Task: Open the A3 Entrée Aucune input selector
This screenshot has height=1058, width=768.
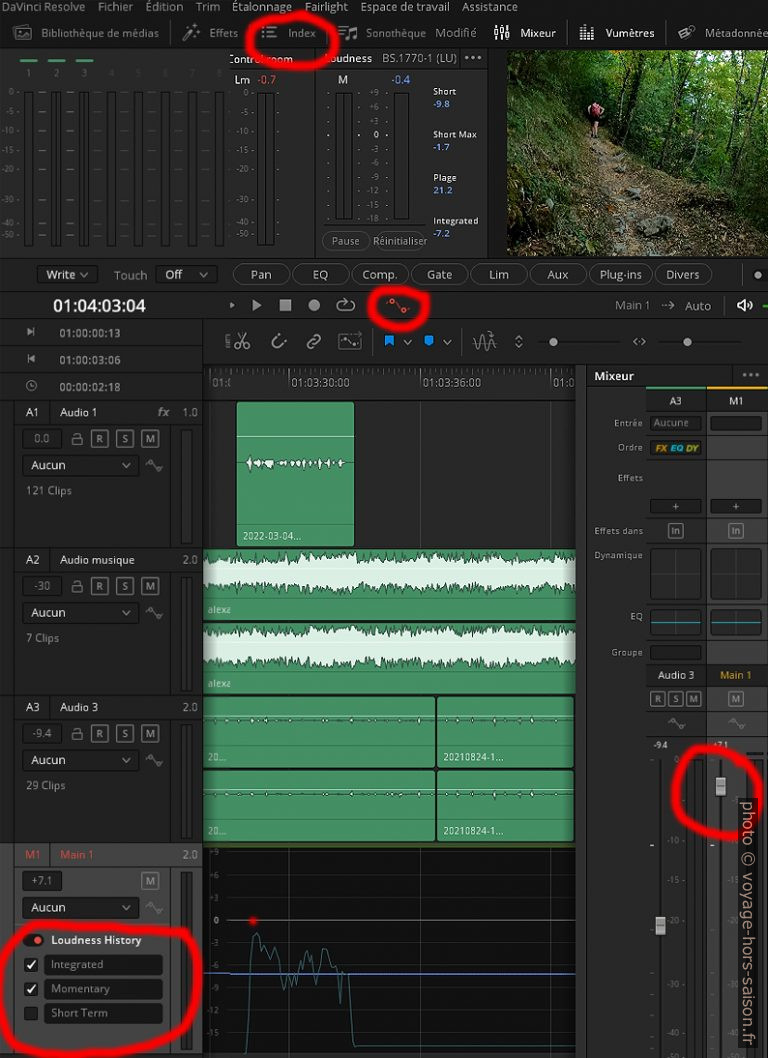Action: tap(676, 423)
